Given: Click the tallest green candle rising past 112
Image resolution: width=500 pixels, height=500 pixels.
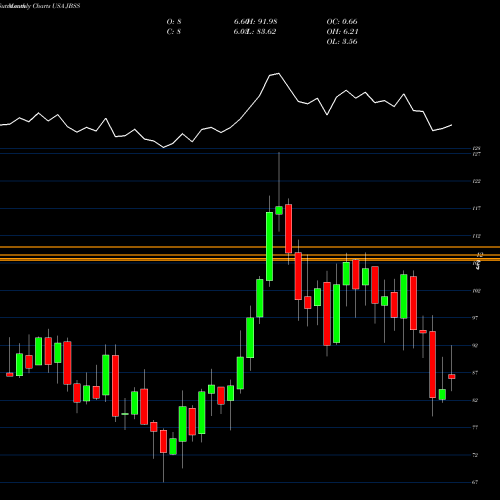Looking at the screenshot, I should point(269,246).
